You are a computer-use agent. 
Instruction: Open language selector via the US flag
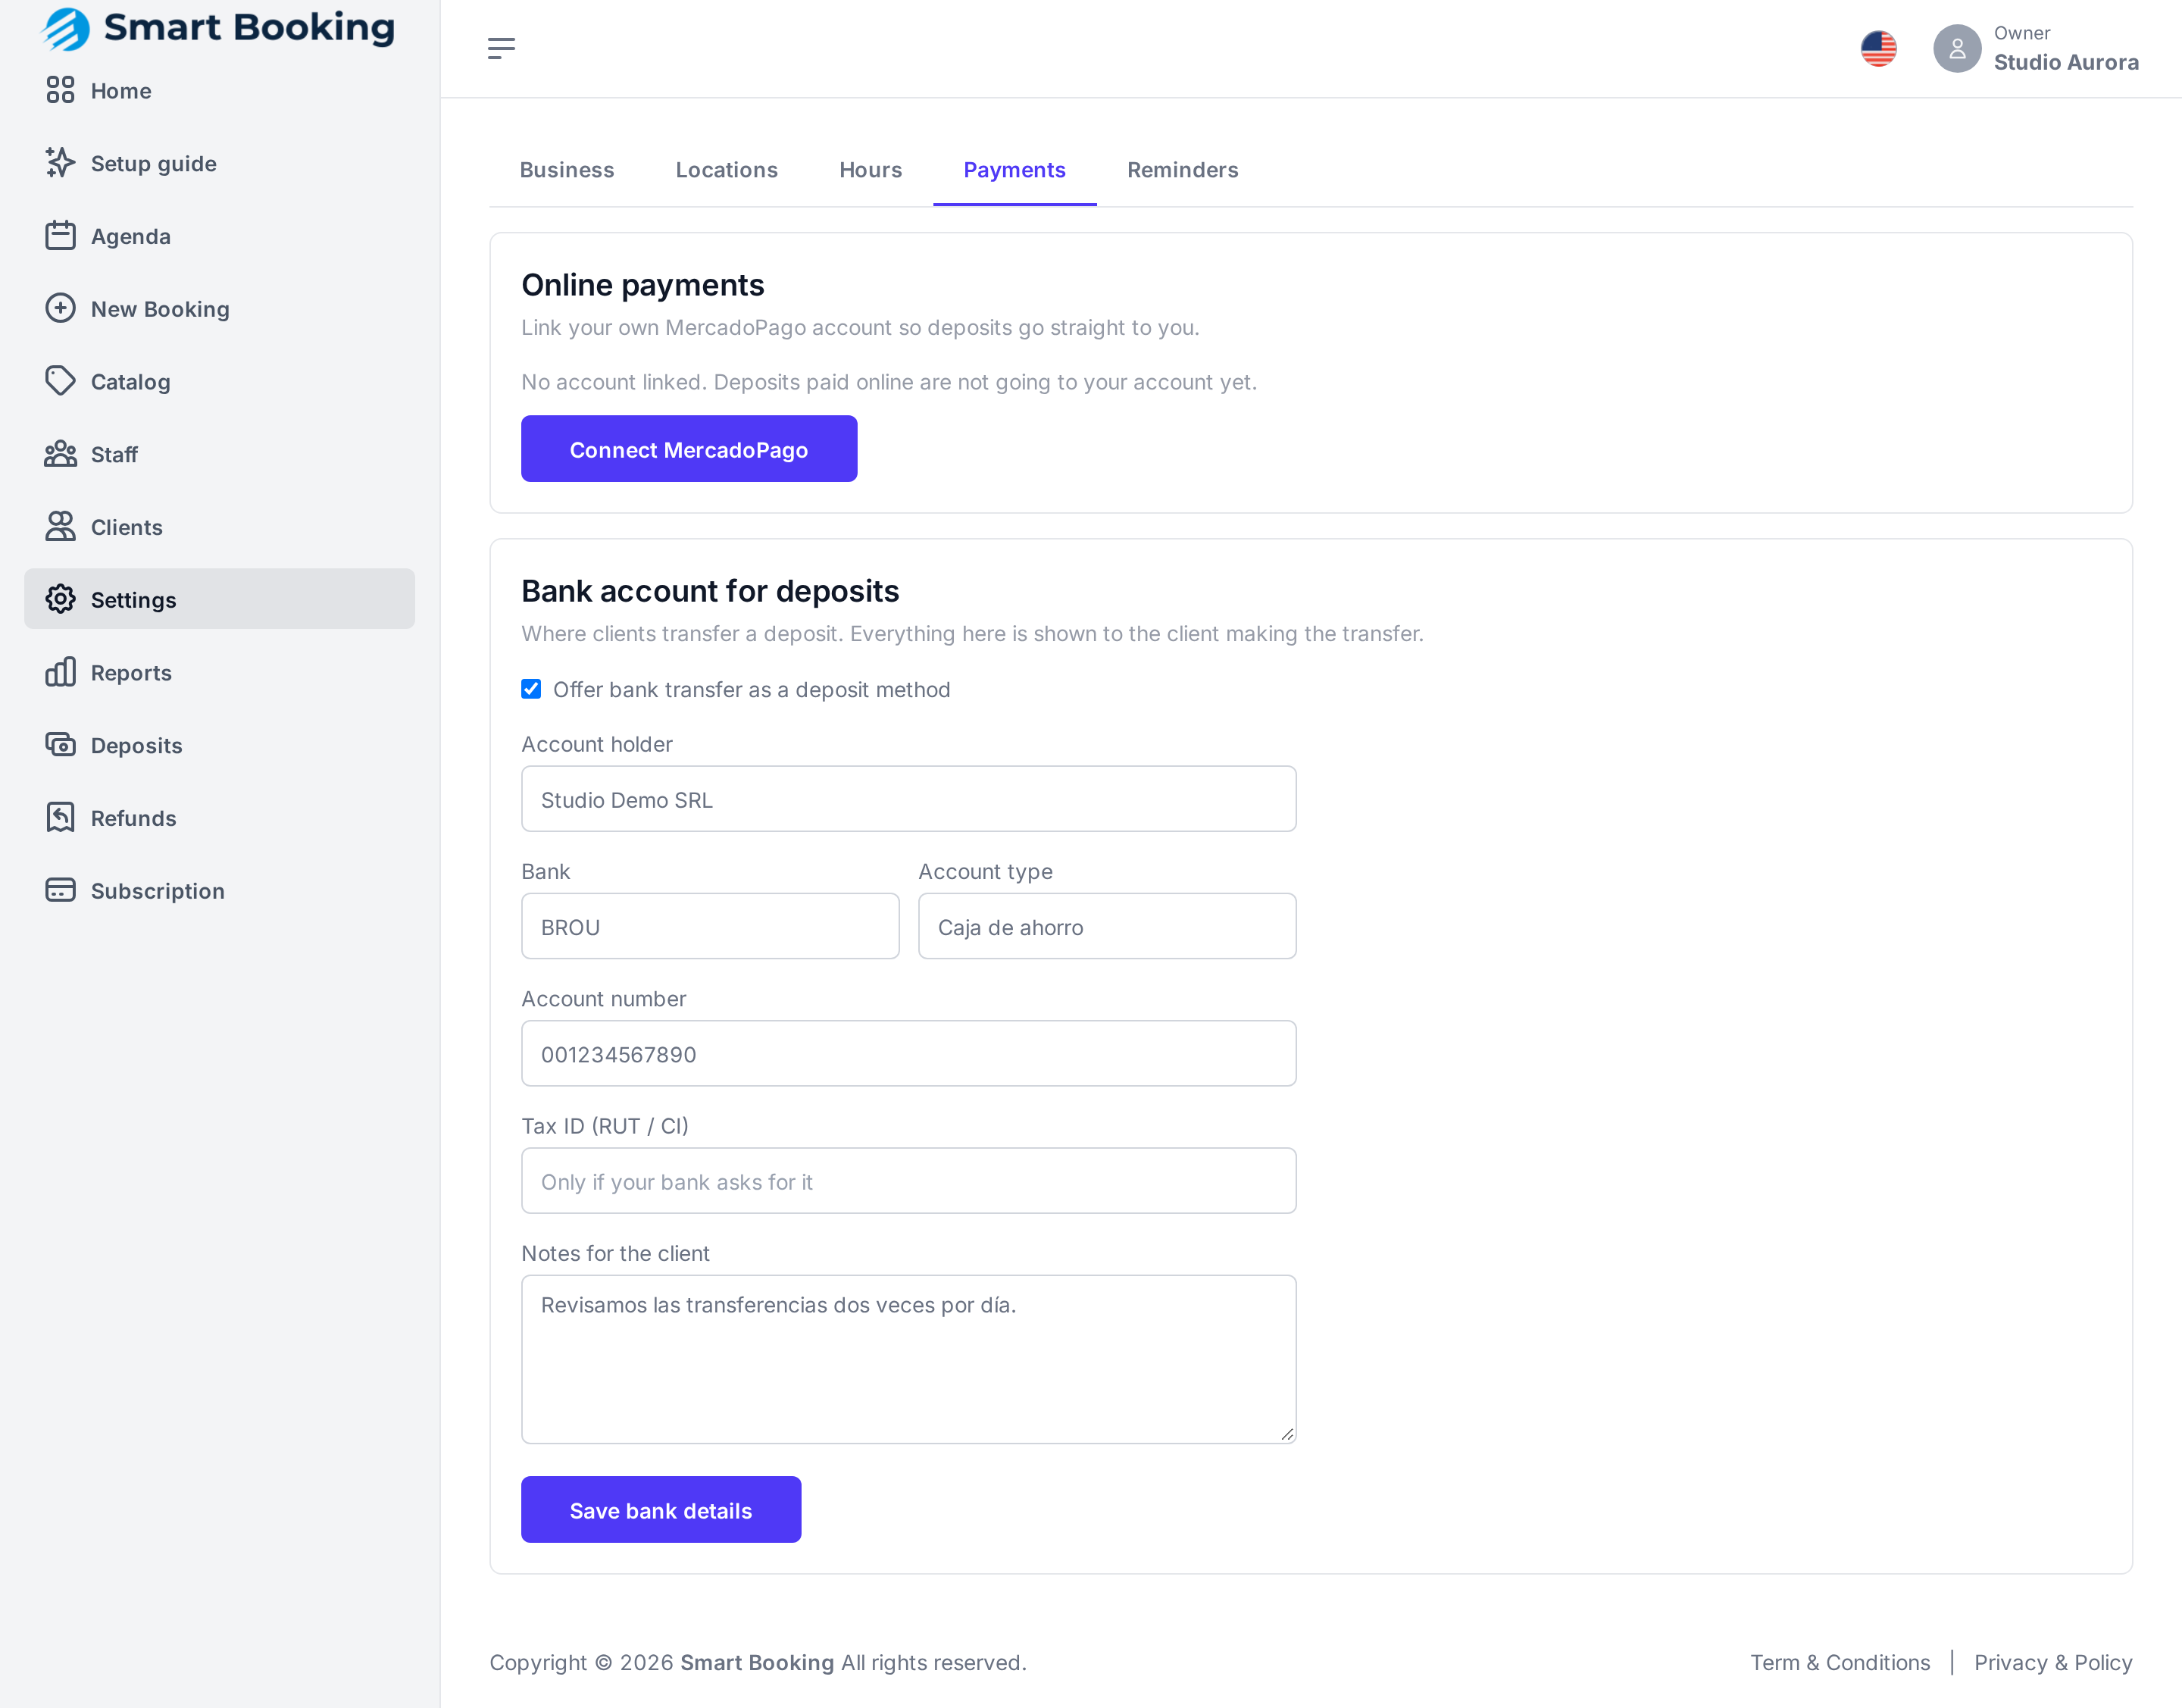click(x=1878, y=48)
